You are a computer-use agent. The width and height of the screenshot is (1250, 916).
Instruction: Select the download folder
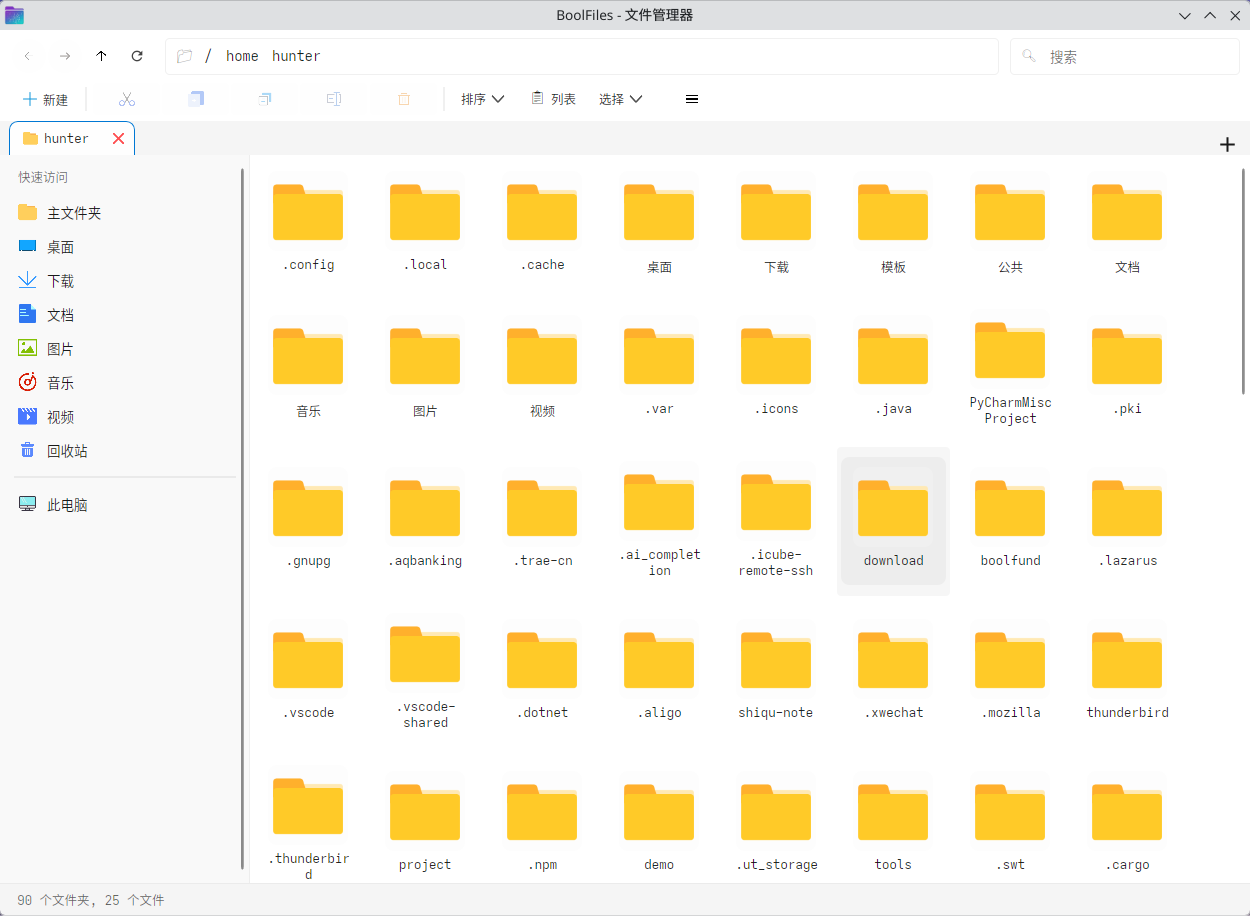[x=893, y=520]
